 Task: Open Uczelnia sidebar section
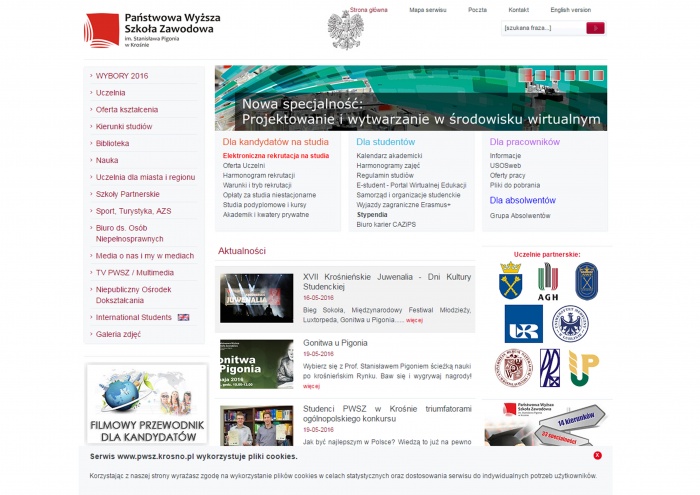pyautogui.click(x=110, y=93)
